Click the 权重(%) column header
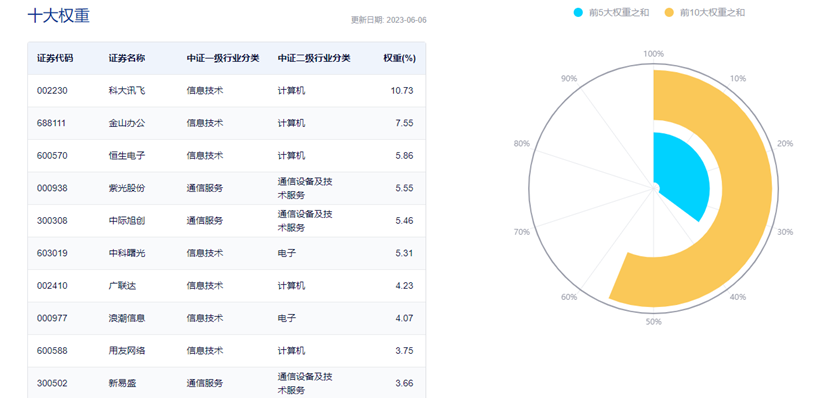Image resolution: width=829 pixels, height=398 pixels. (x=399, y=58)
